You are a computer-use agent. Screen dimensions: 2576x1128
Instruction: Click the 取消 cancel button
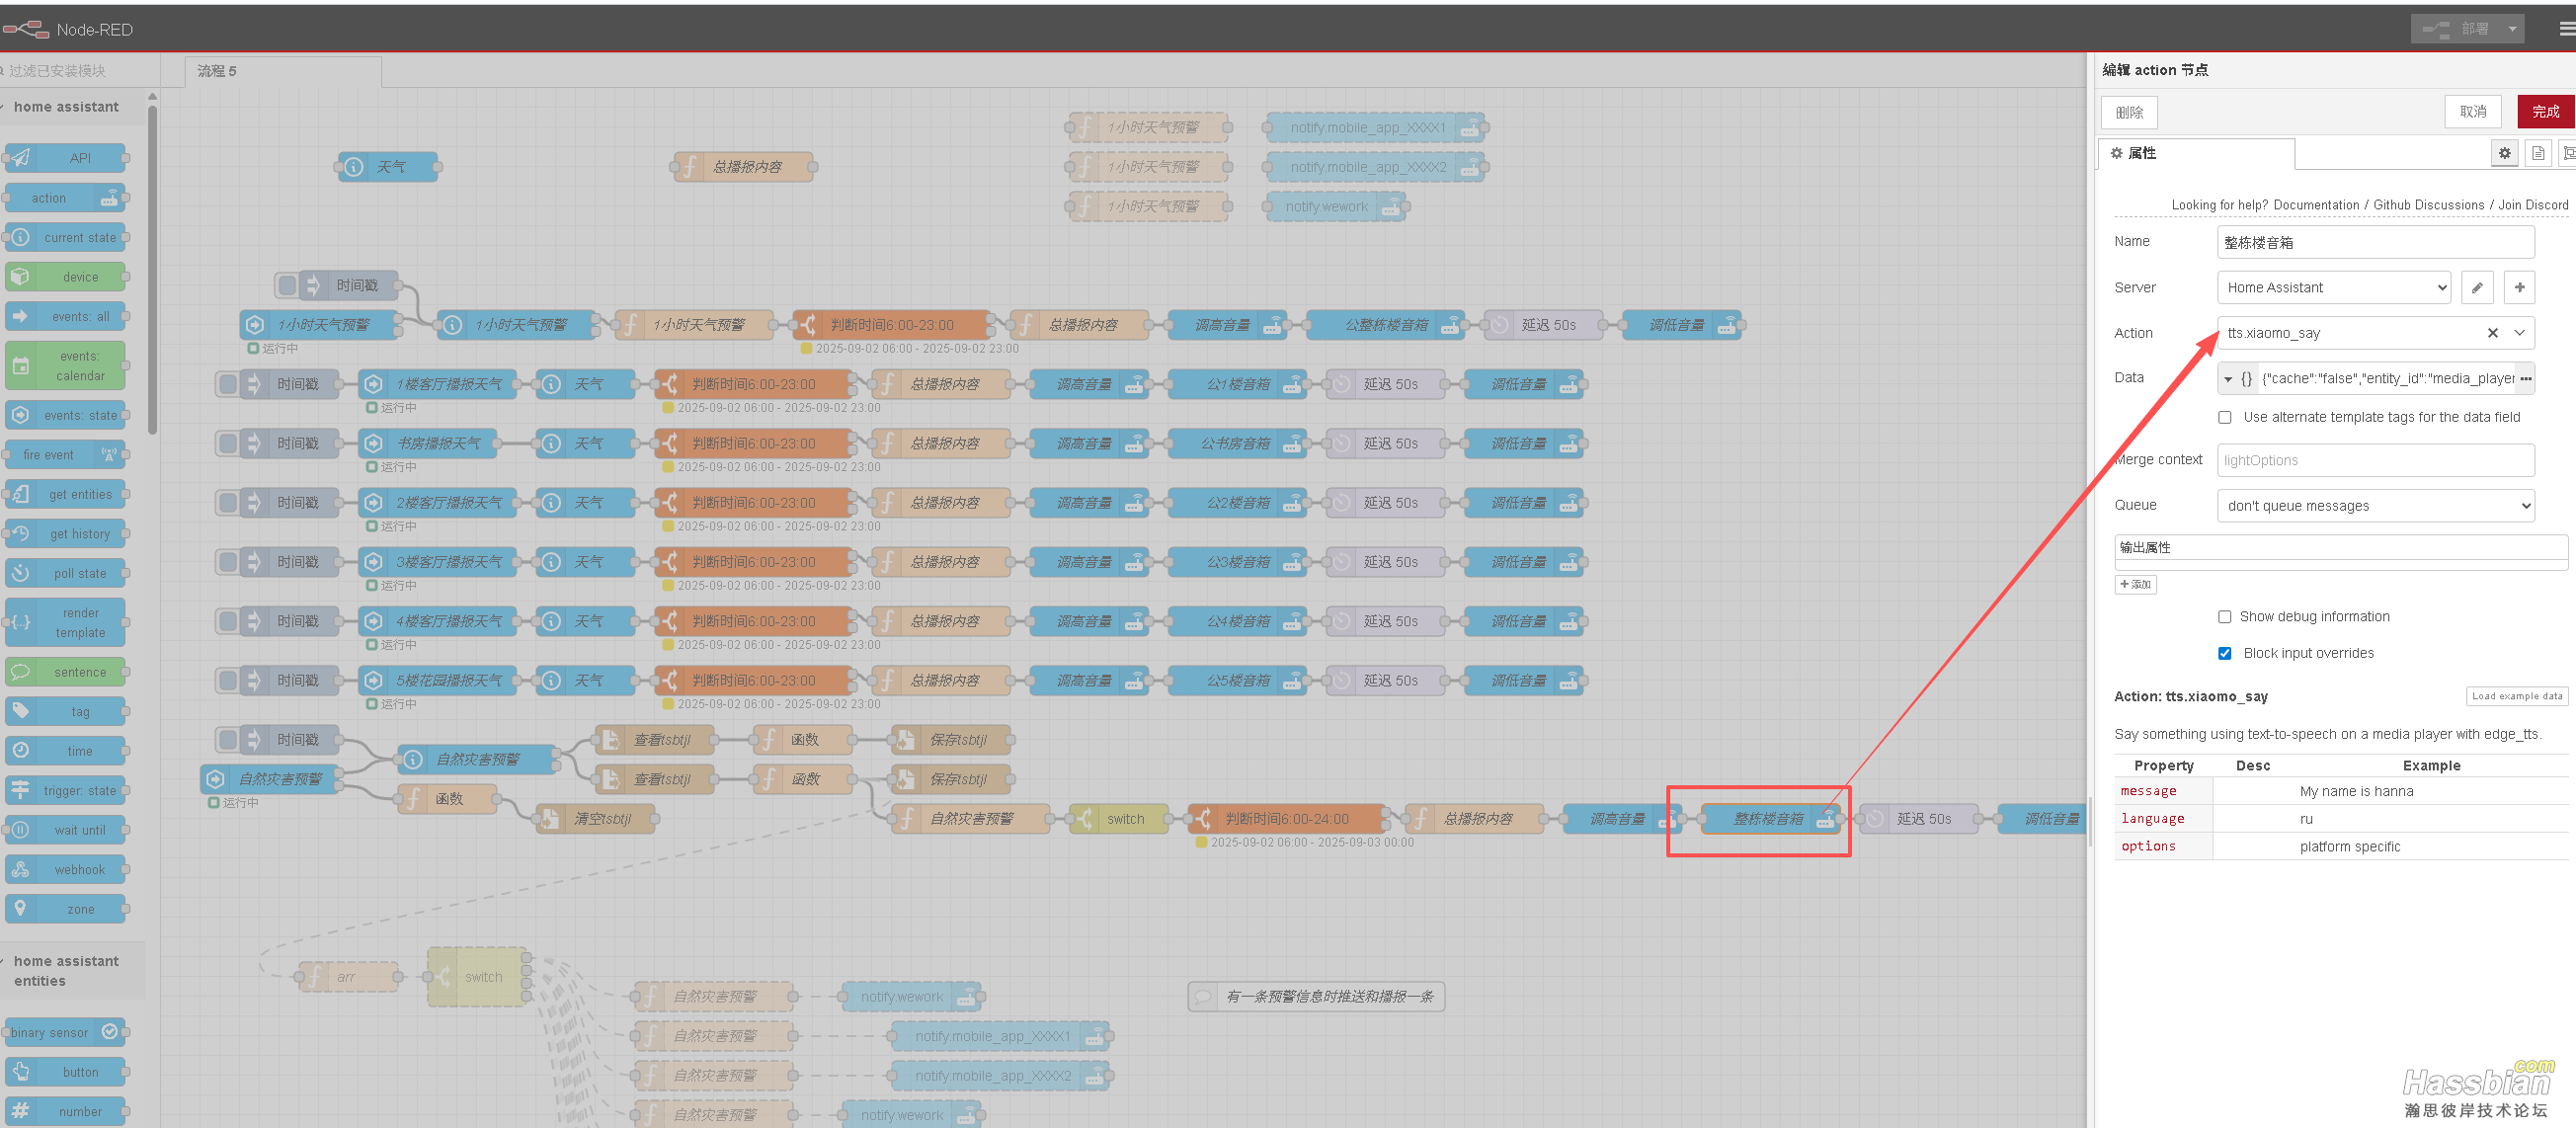(2472, 111)
